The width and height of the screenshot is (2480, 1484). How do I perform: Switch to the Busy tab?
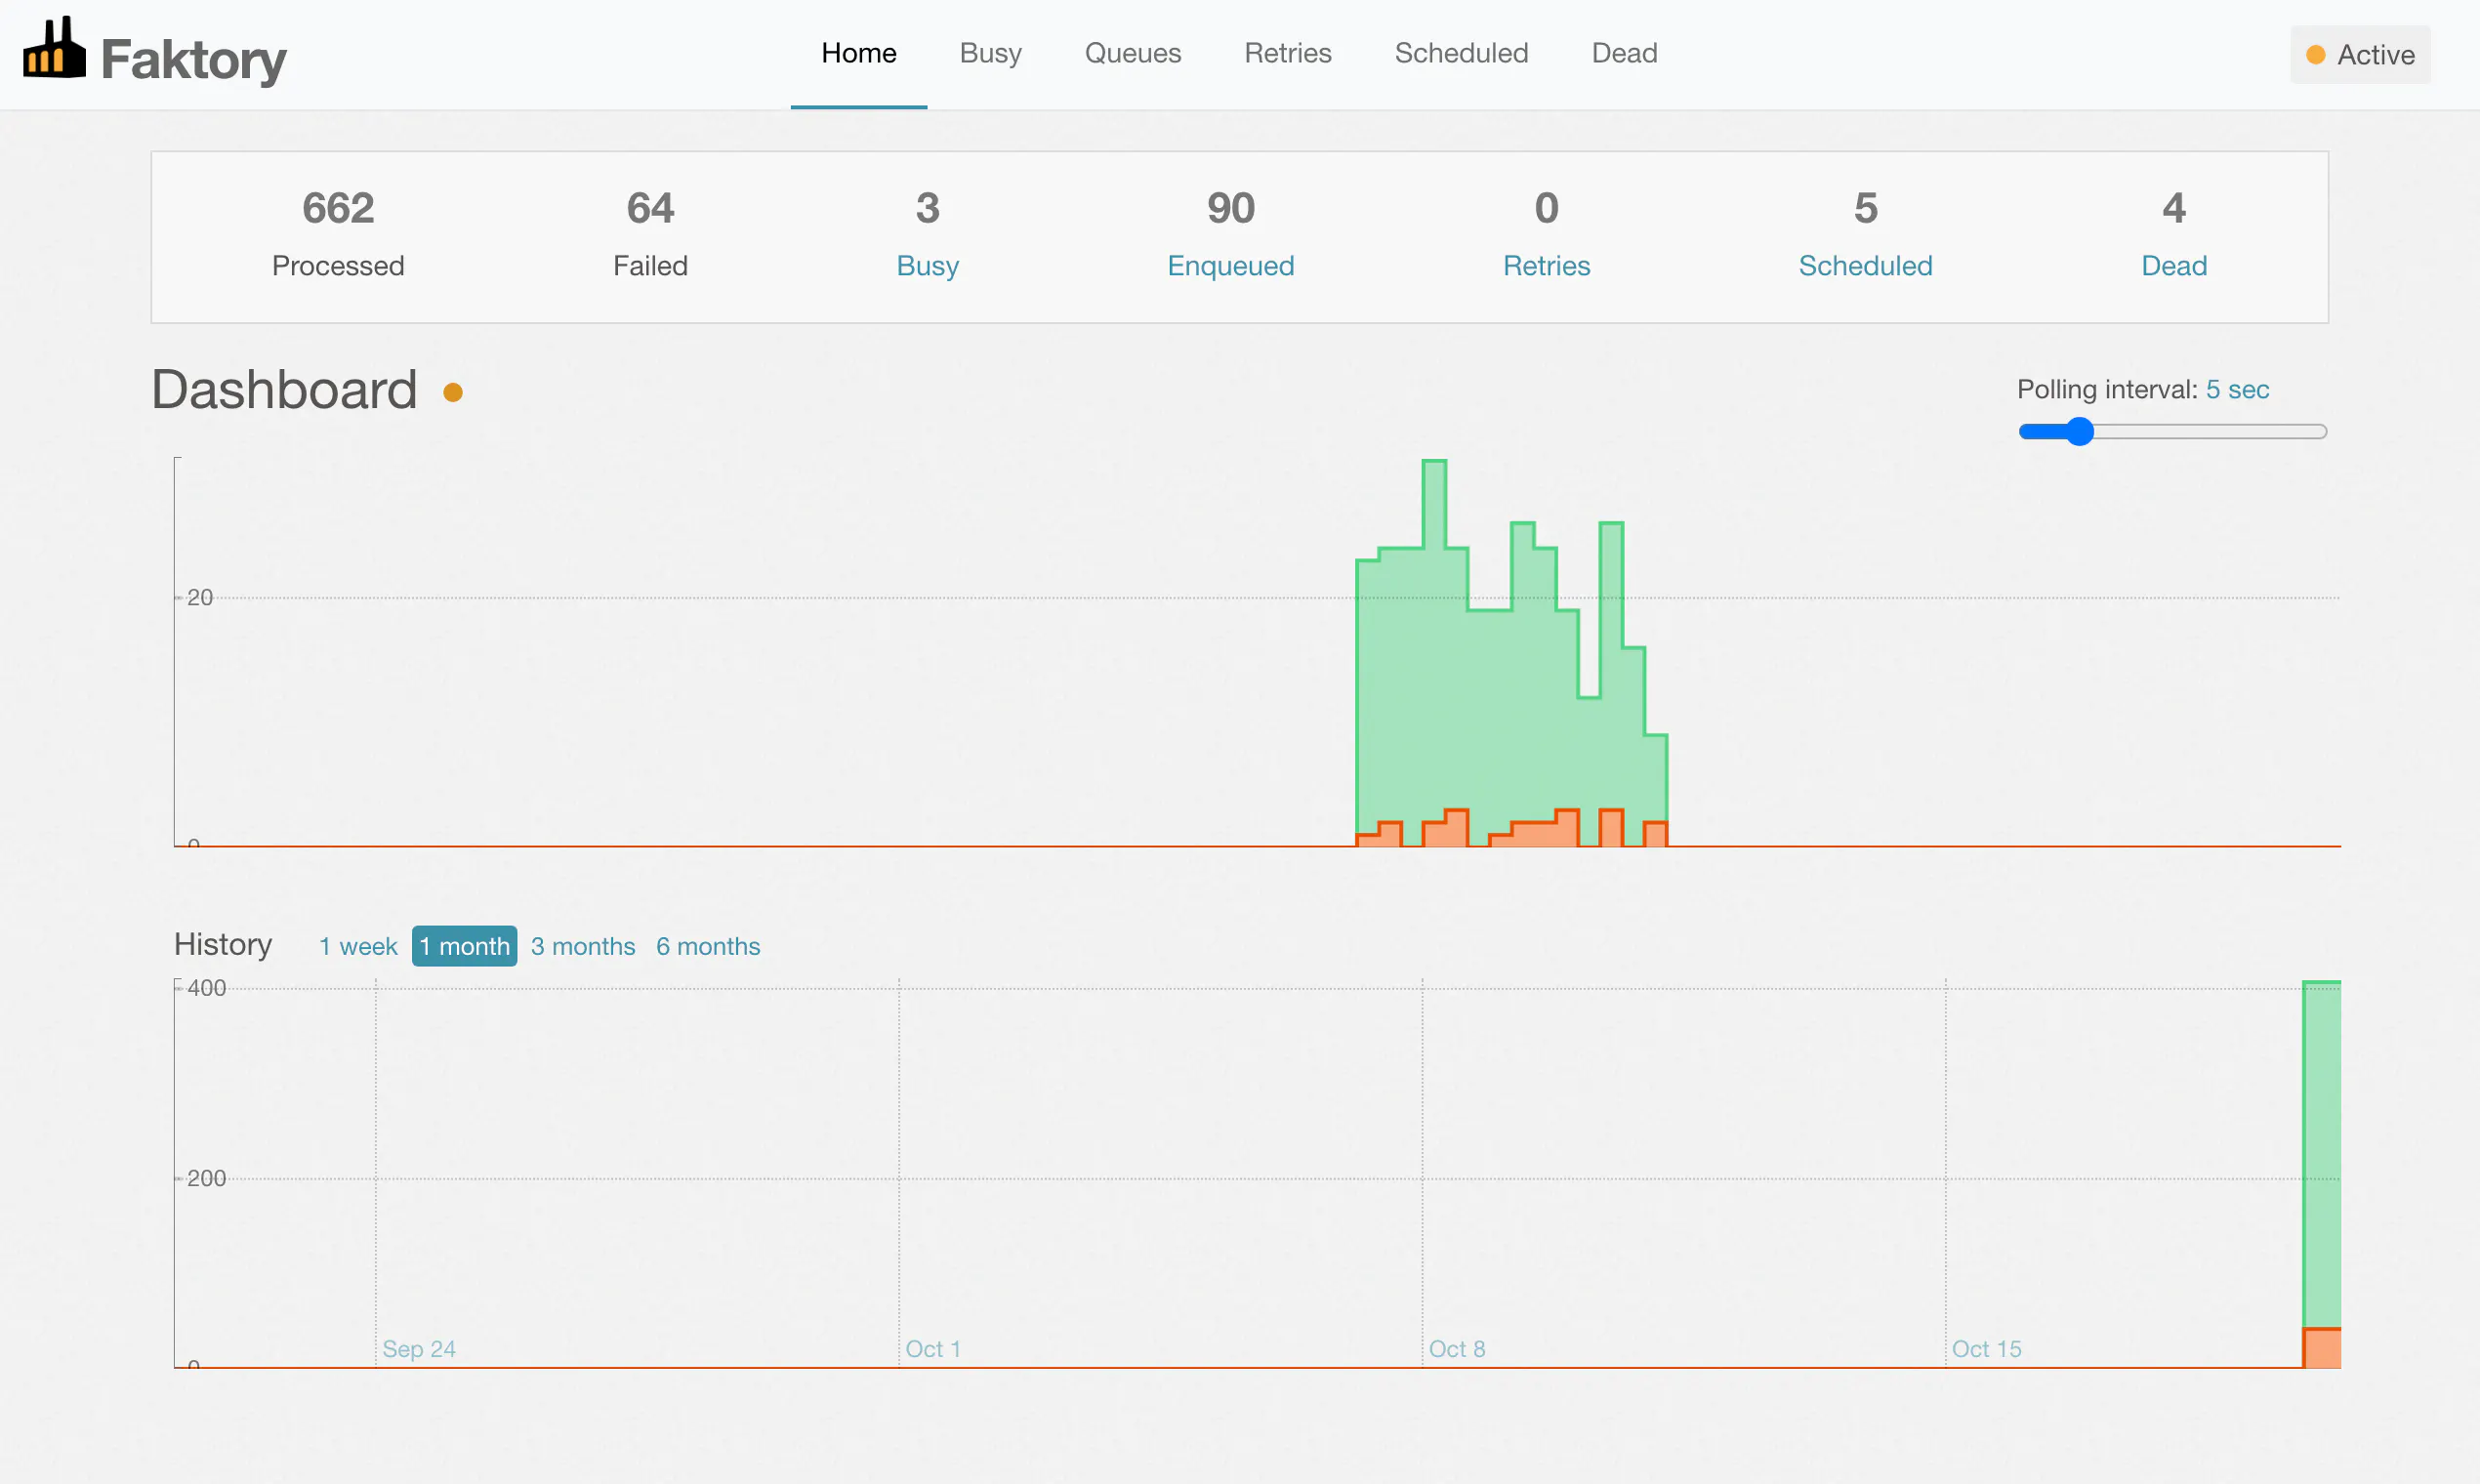tap(990, 53)
